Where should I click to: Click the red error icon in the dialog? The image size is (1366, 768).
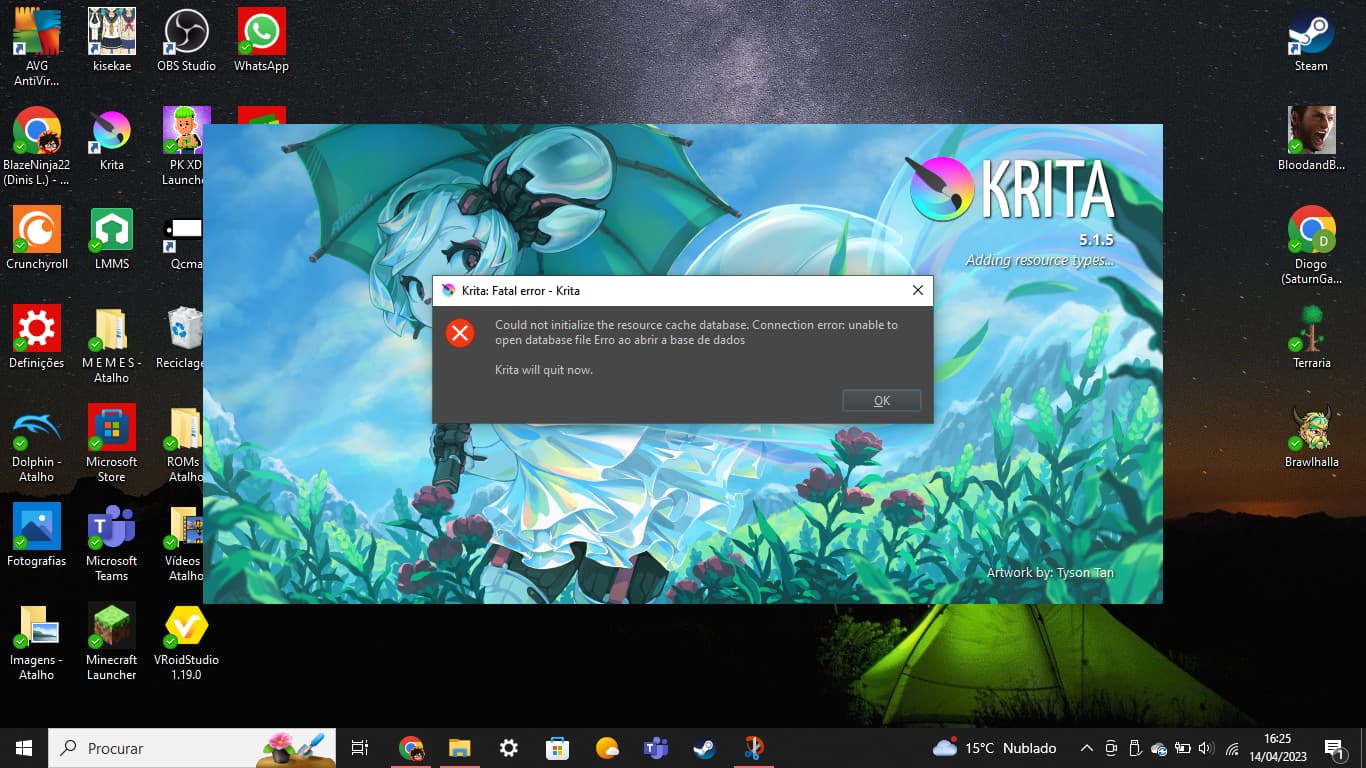click(460, 333)
